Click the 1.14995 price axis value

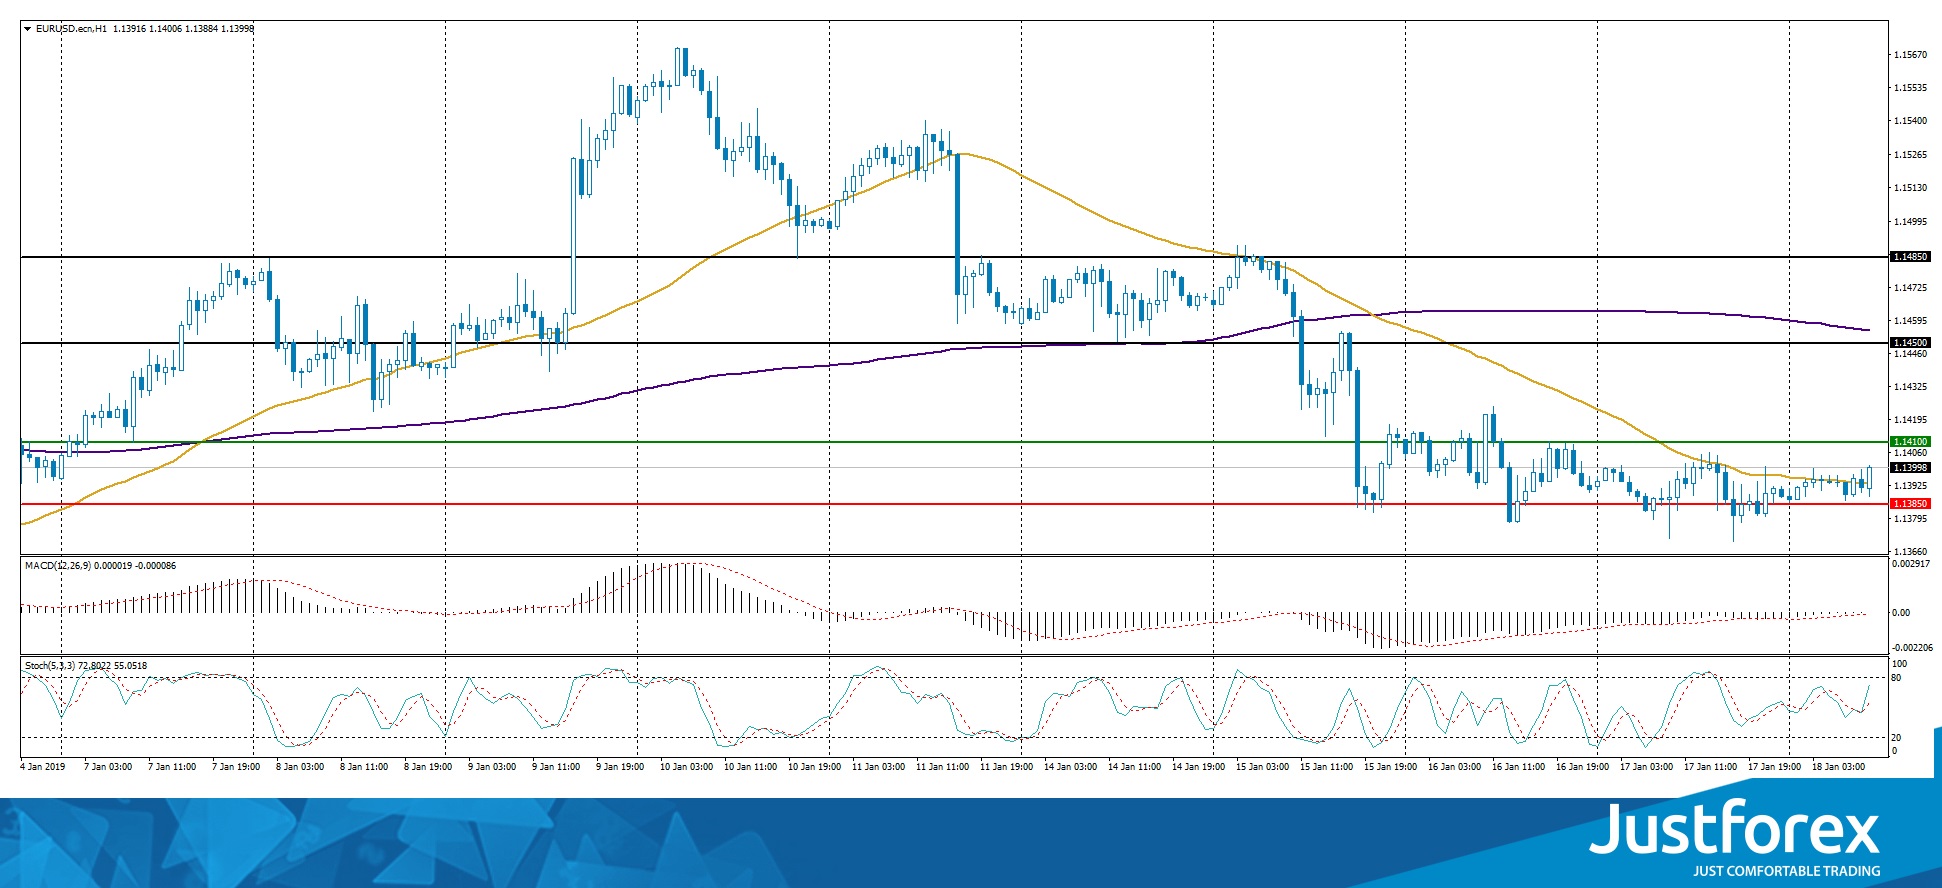(1910, 222)
